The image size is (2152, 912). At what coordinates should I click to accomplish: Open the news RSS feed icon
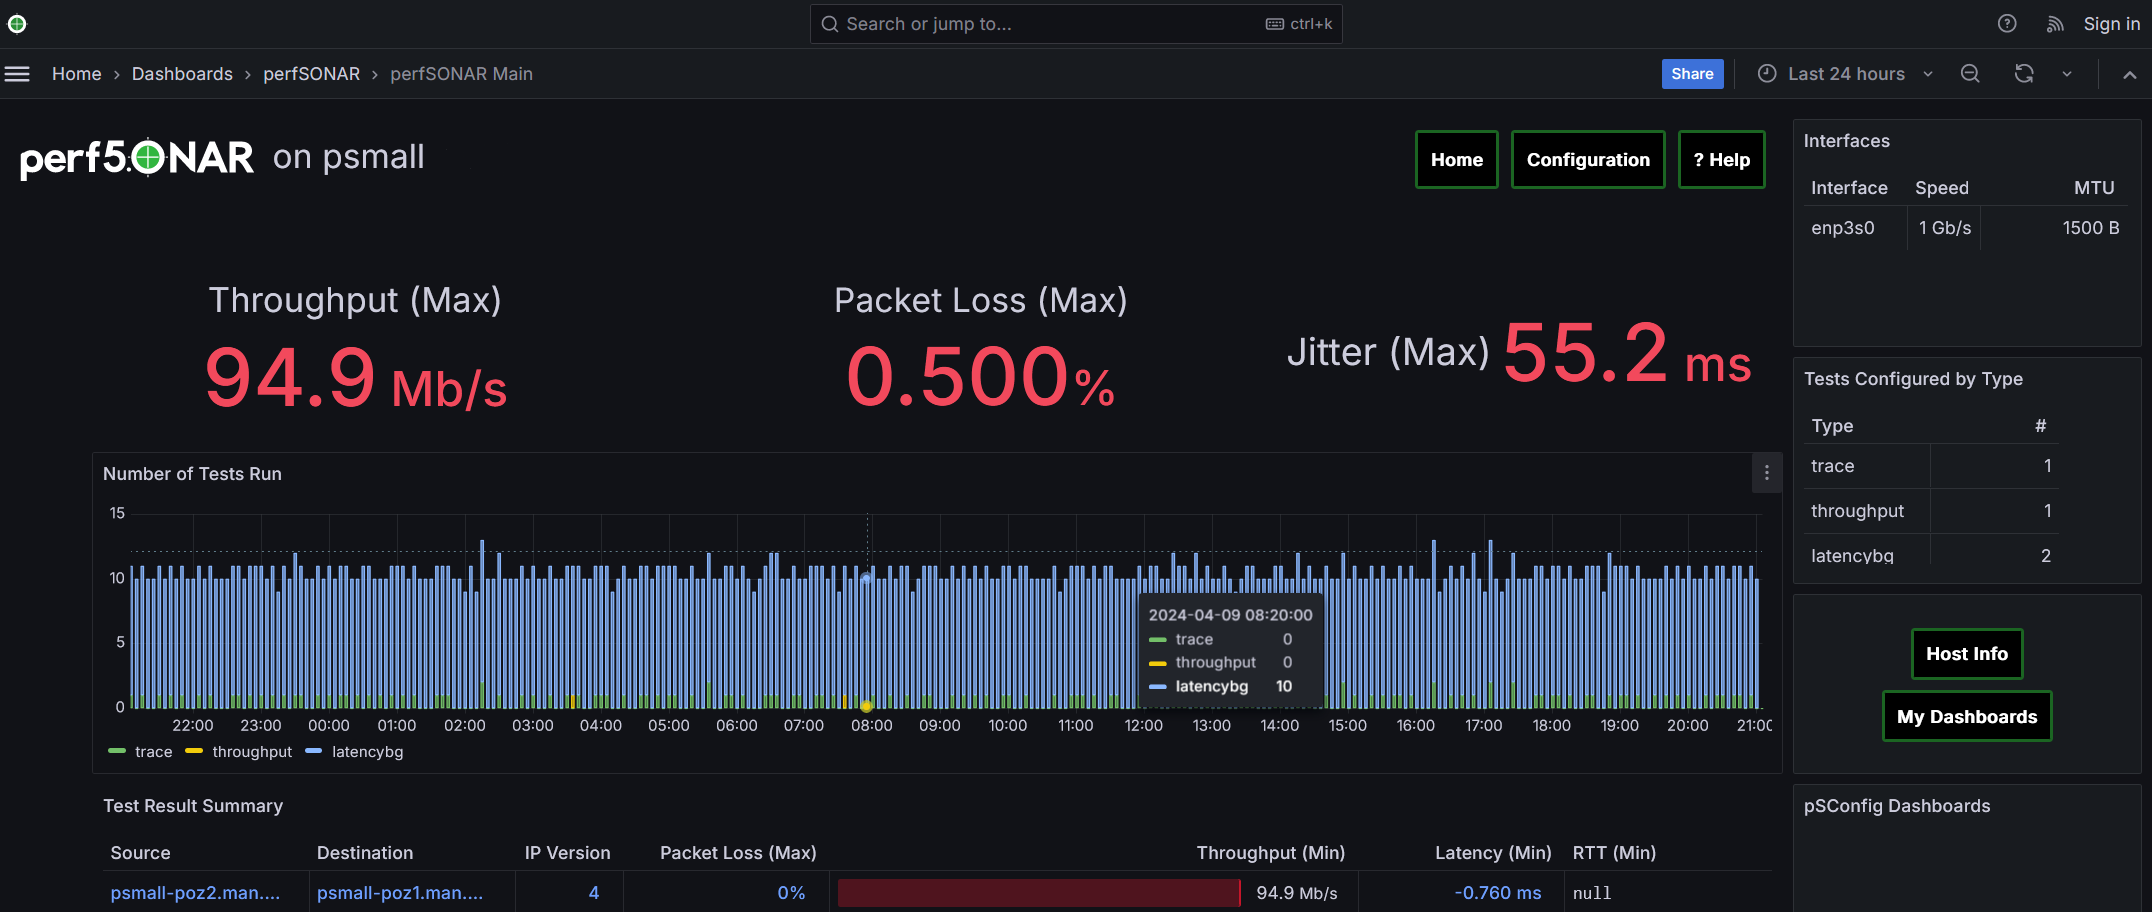2055,24
